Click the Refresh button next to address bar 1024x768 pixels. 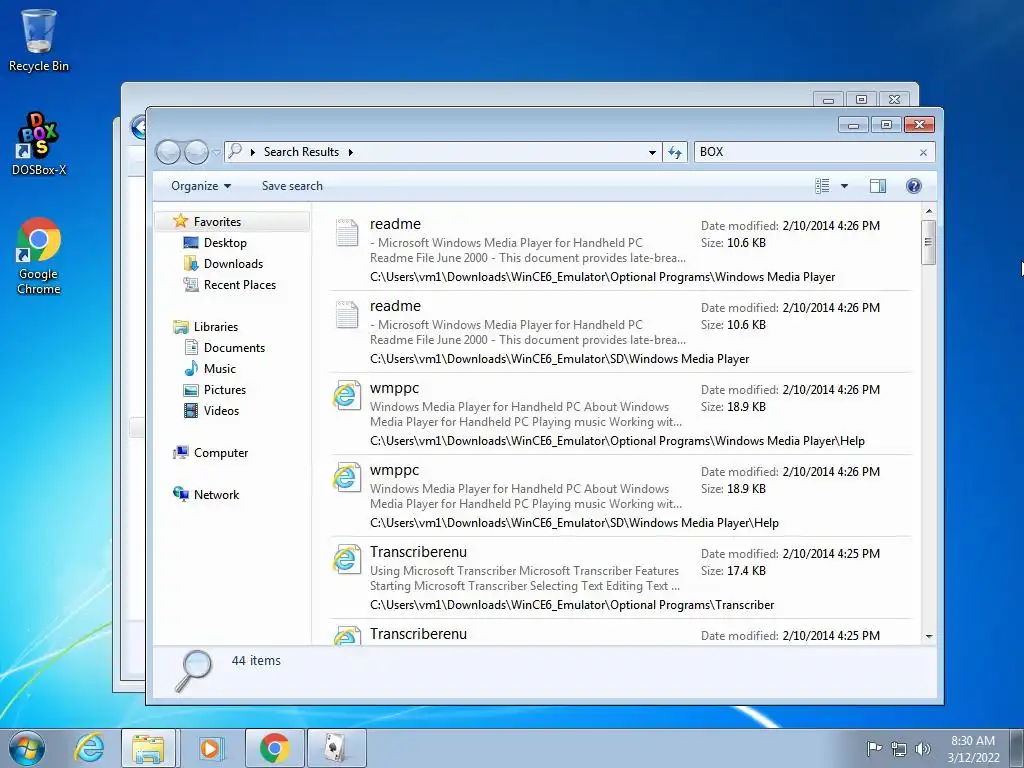(675, 152)
